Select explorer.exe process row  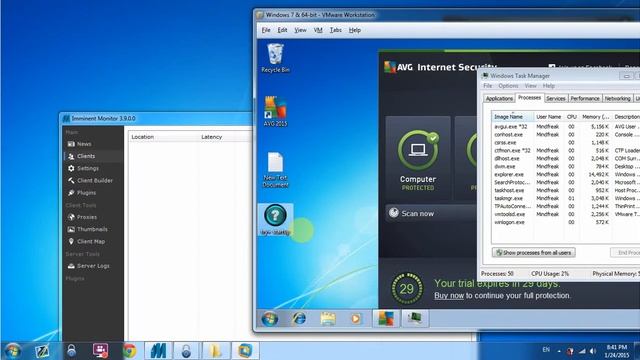click(x=565, y=174)
